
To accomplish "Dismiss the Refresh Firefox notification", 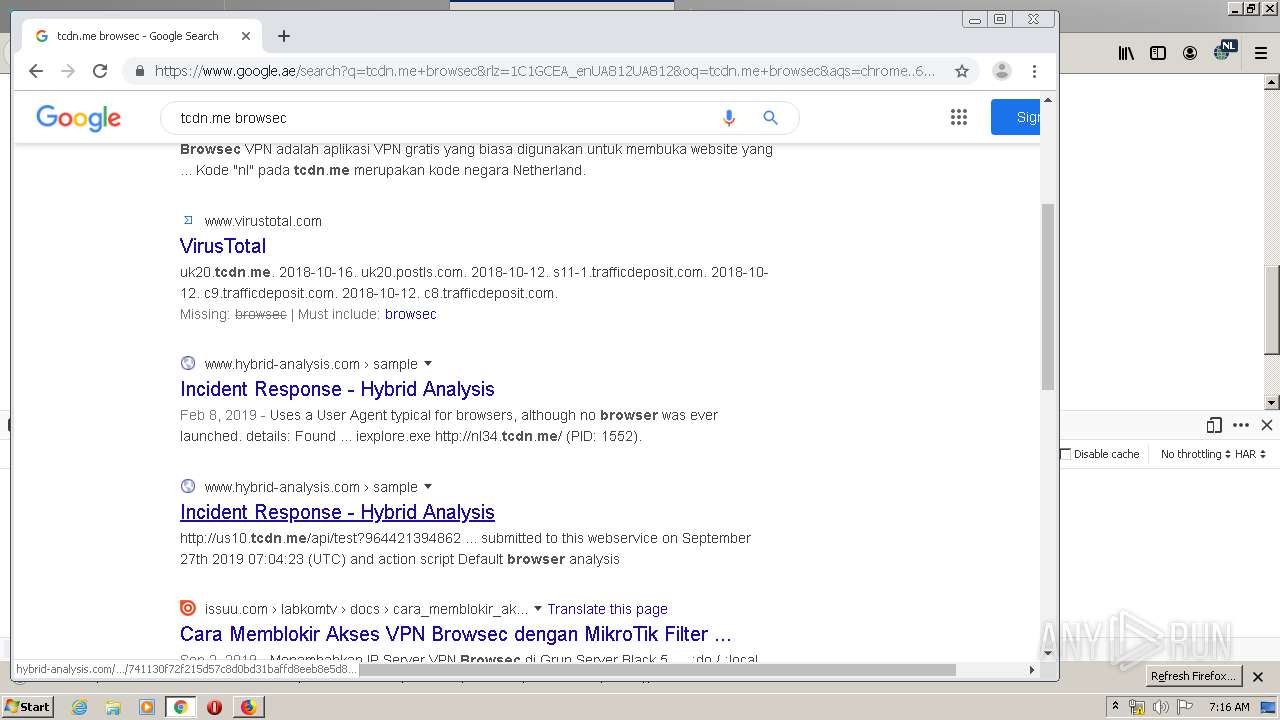I will [x=1258, y=677].
